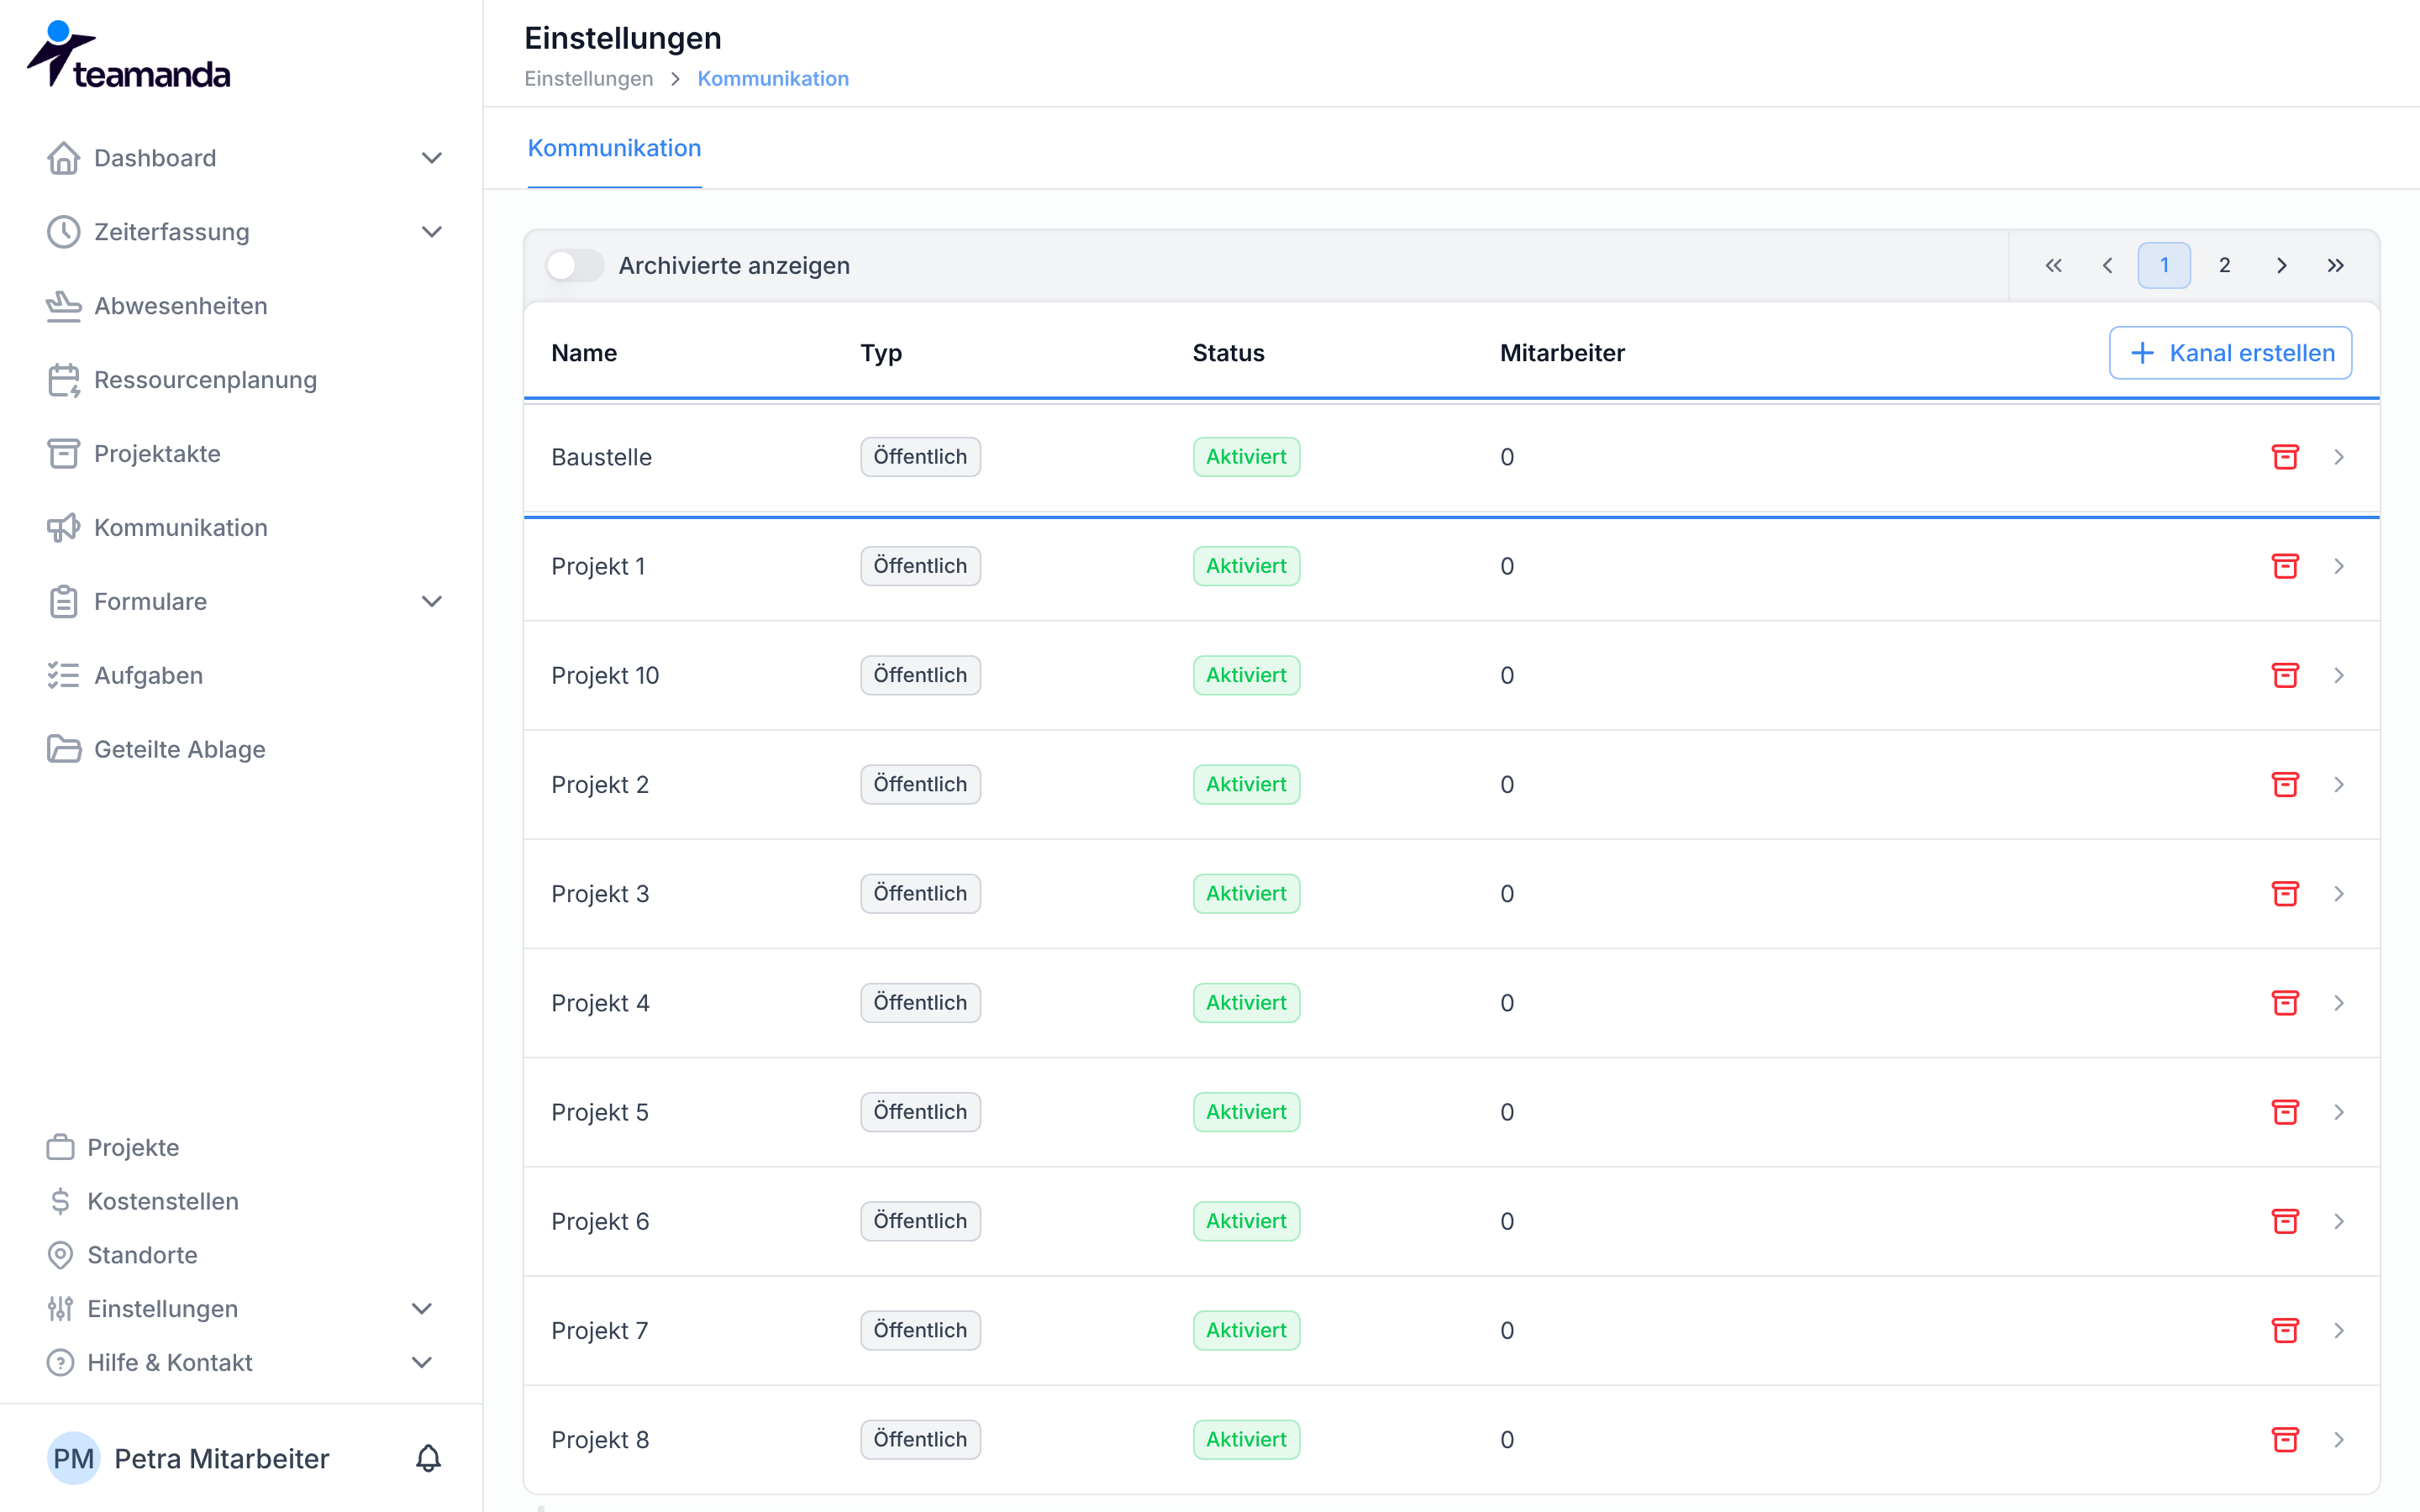Open notifications bell icon
Screen dimensions: 2420x1512
(428, 1458)
